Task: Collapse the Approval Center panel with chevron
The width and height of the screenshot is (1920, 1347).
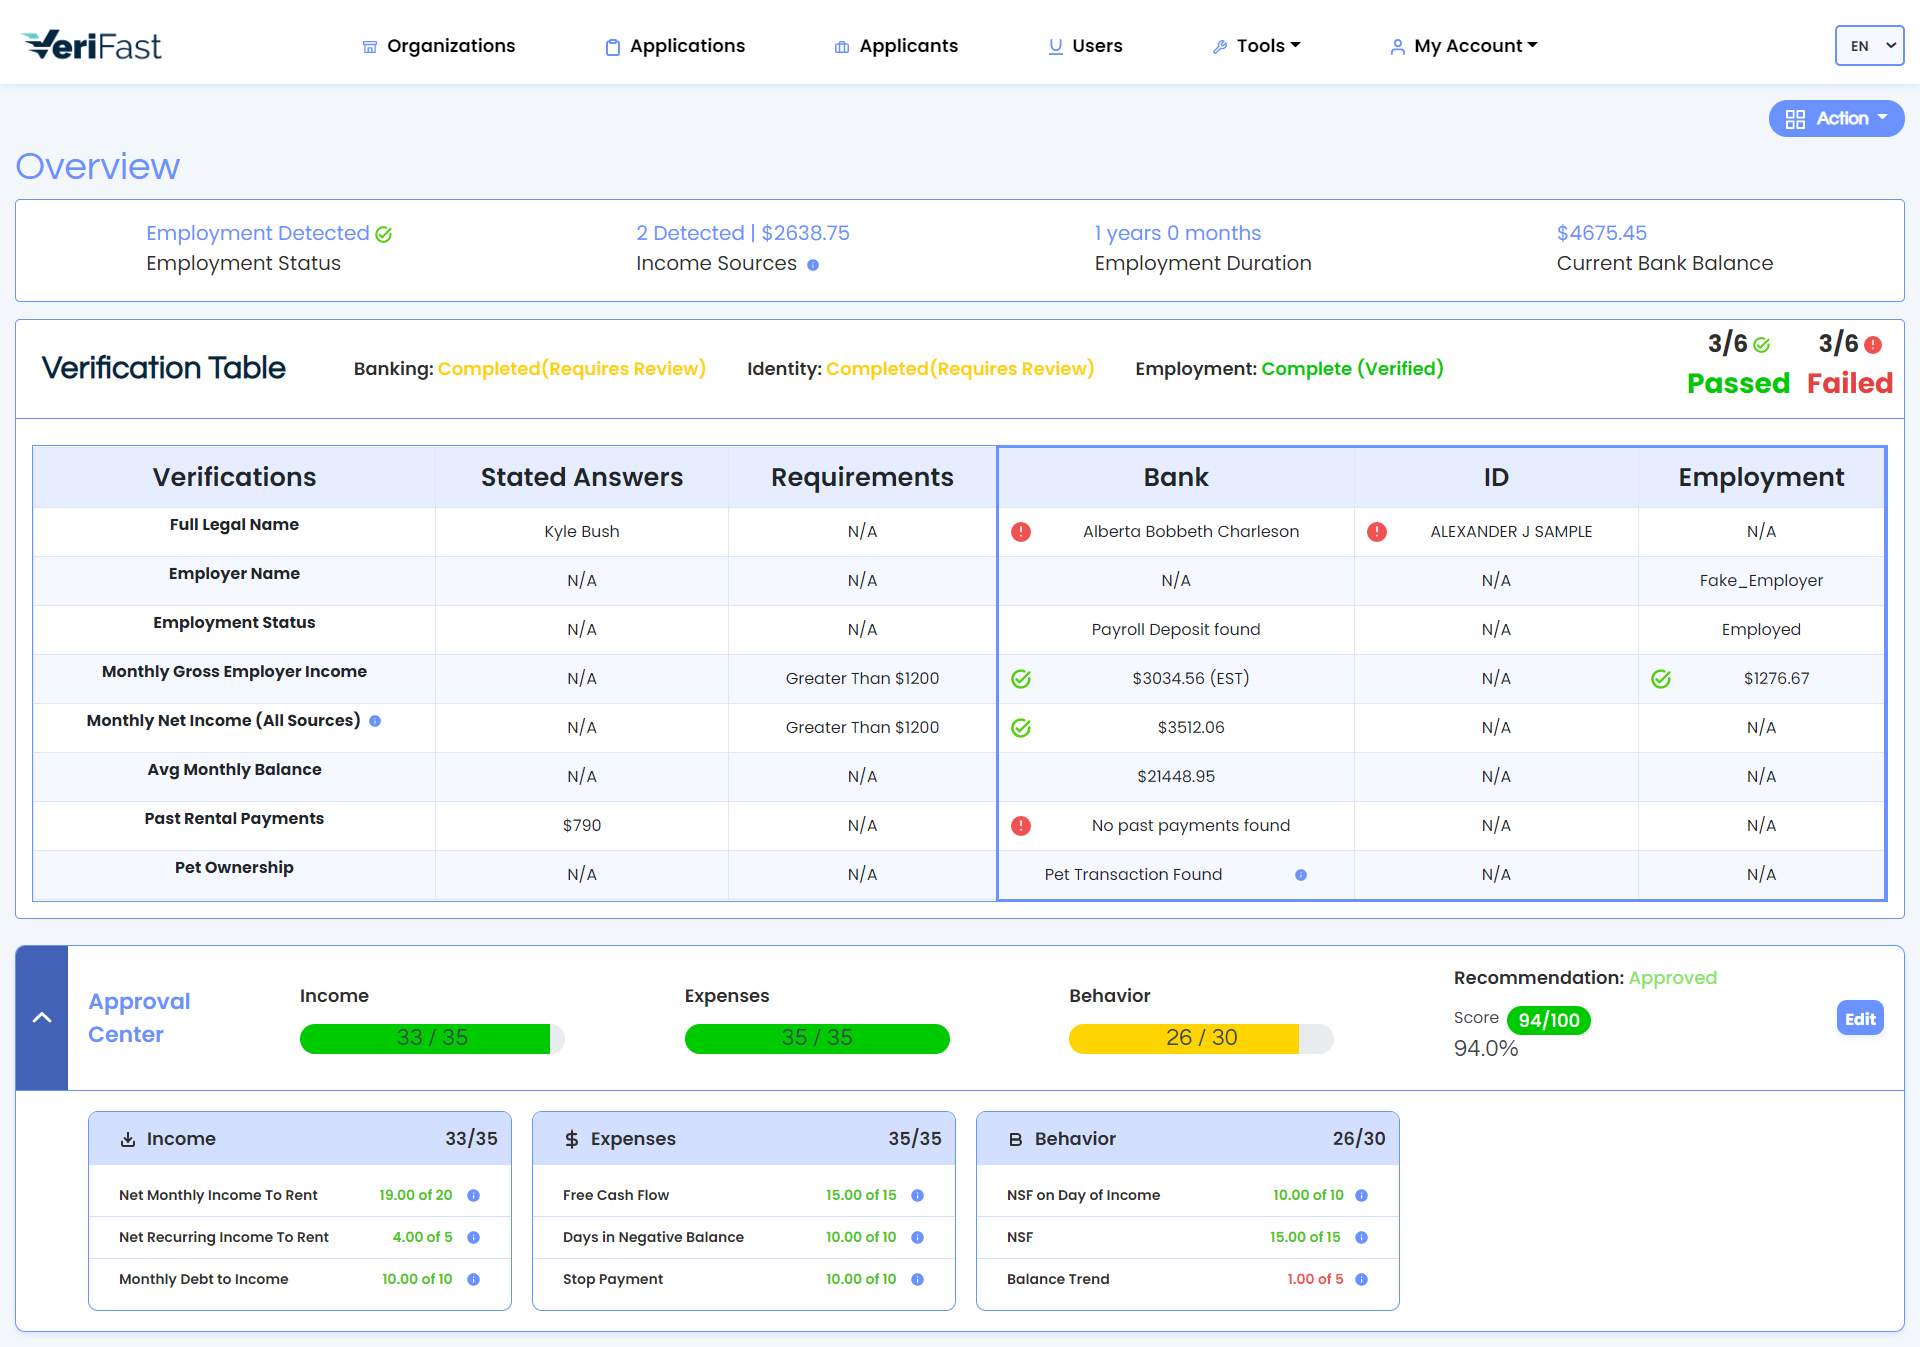Action: (x=42, y=1018)
